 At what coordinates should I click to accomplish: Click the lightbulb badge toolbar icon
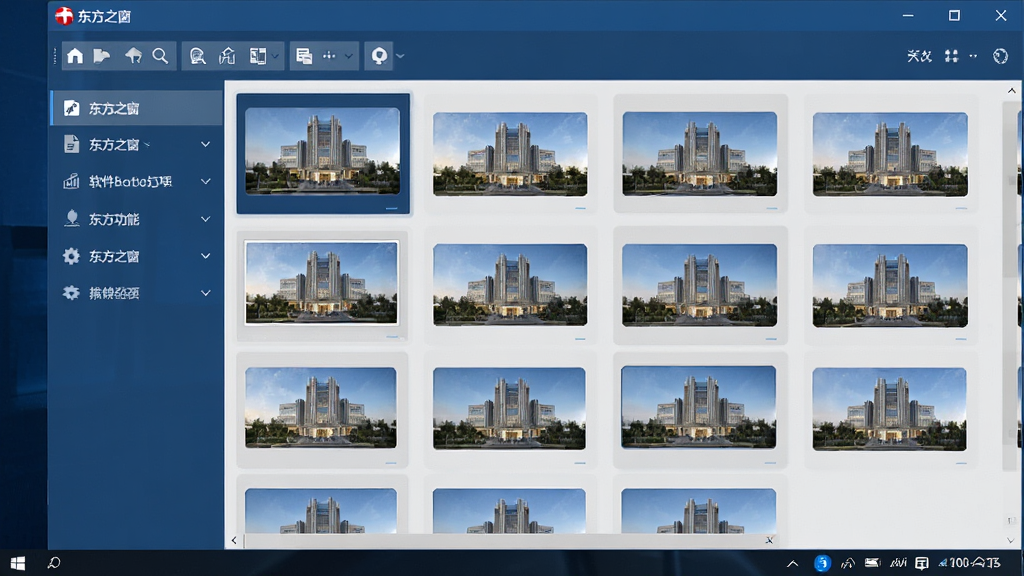point(379,56)
